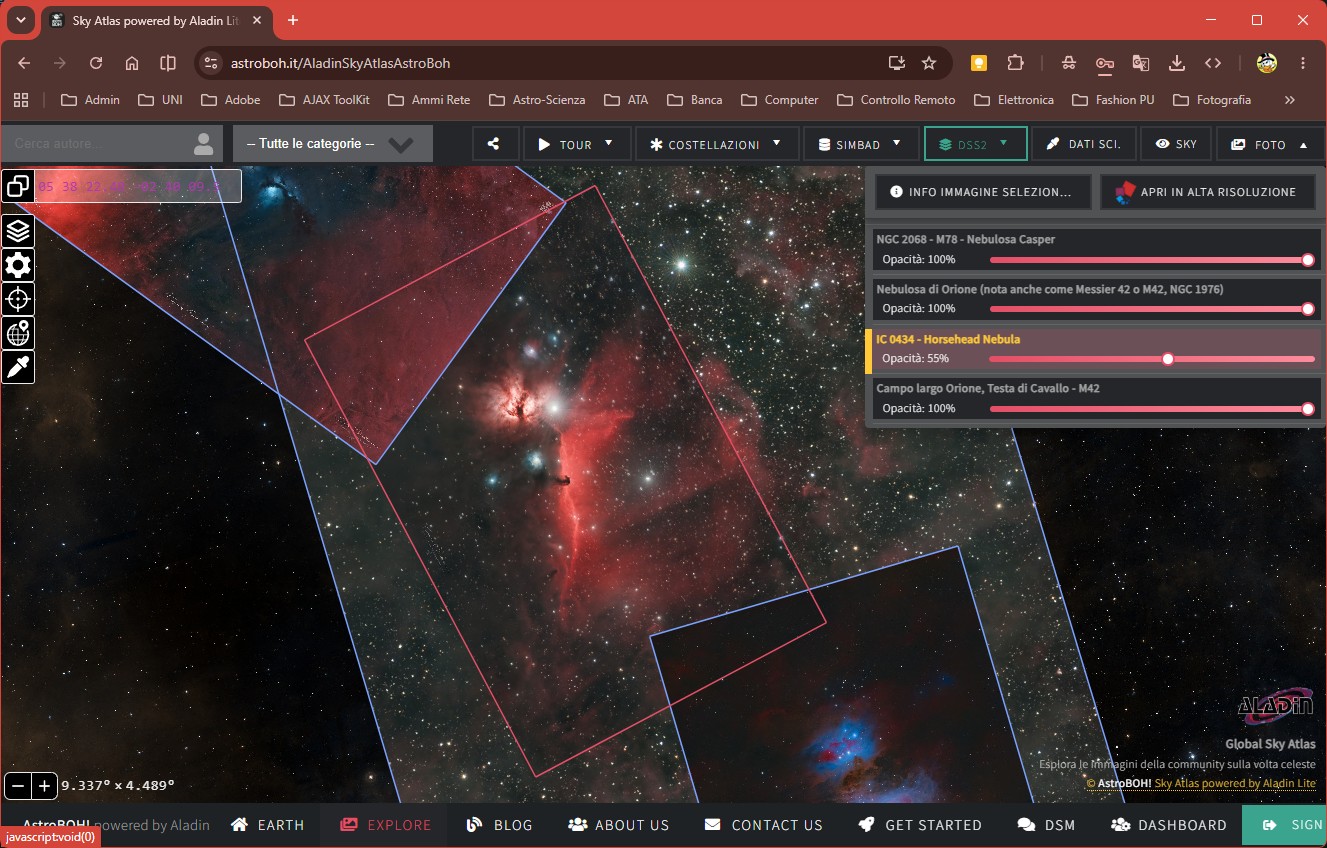Click the crosshair target icon
Screen dimensions: 1327x848
point(18,299)
